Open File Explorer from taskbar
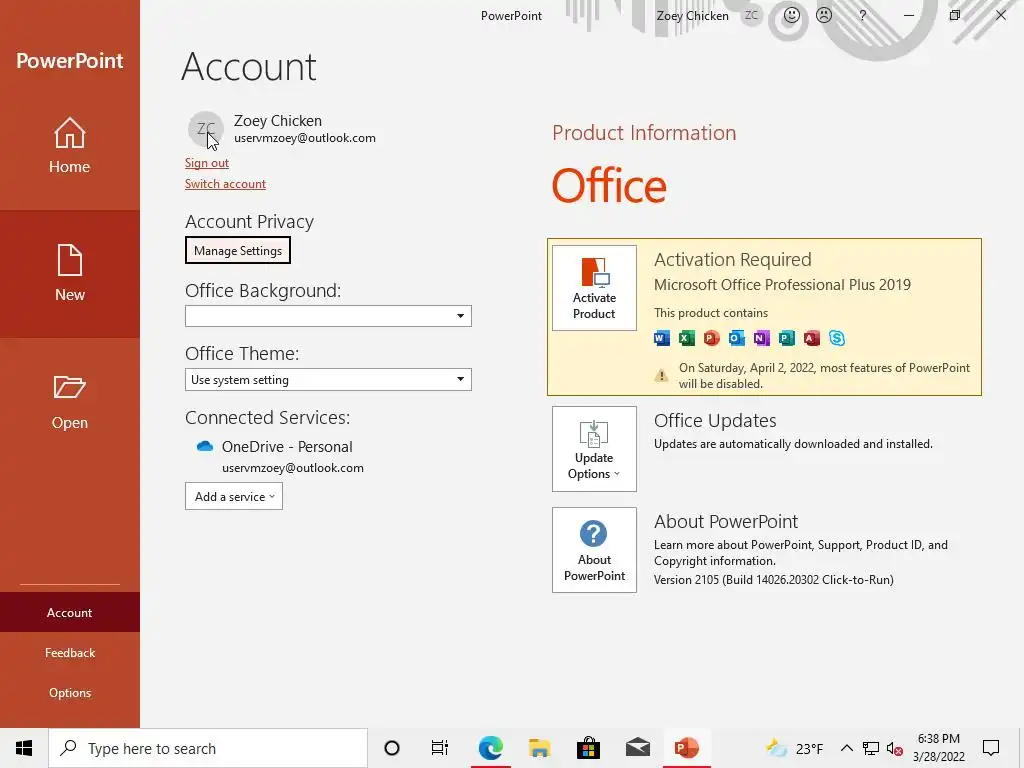1024x768 pixels. (539, 748)
